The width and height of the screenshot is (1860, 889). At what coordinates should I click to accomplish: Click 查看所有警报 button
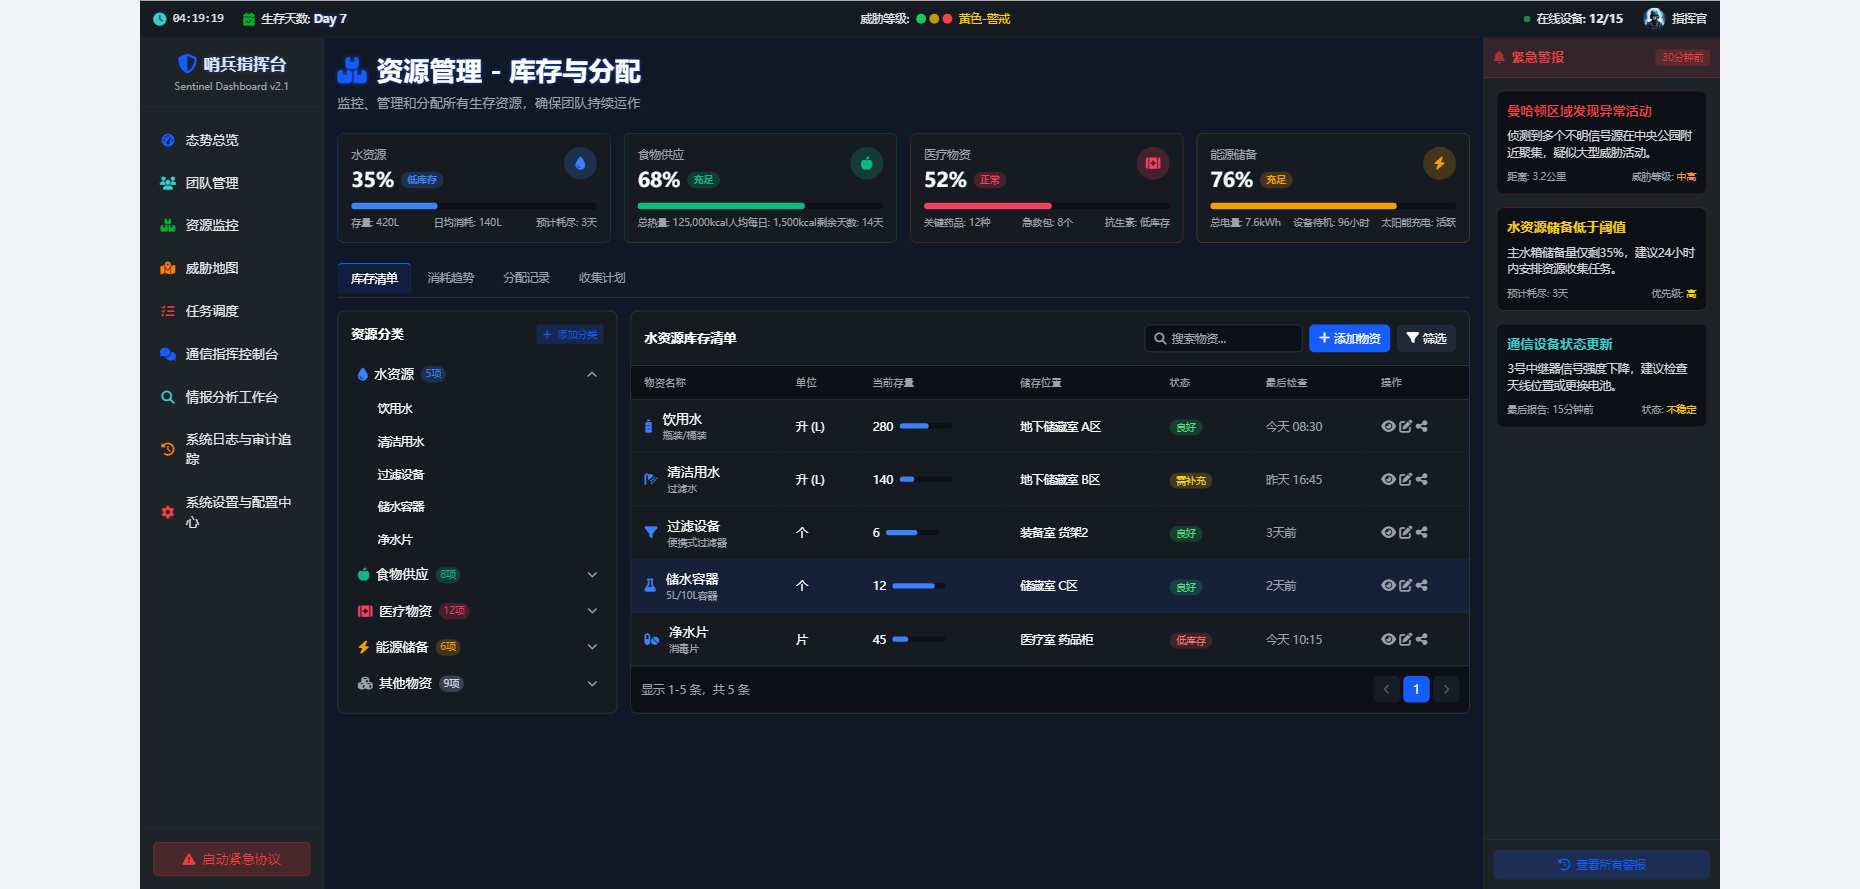pos(1601,865)
